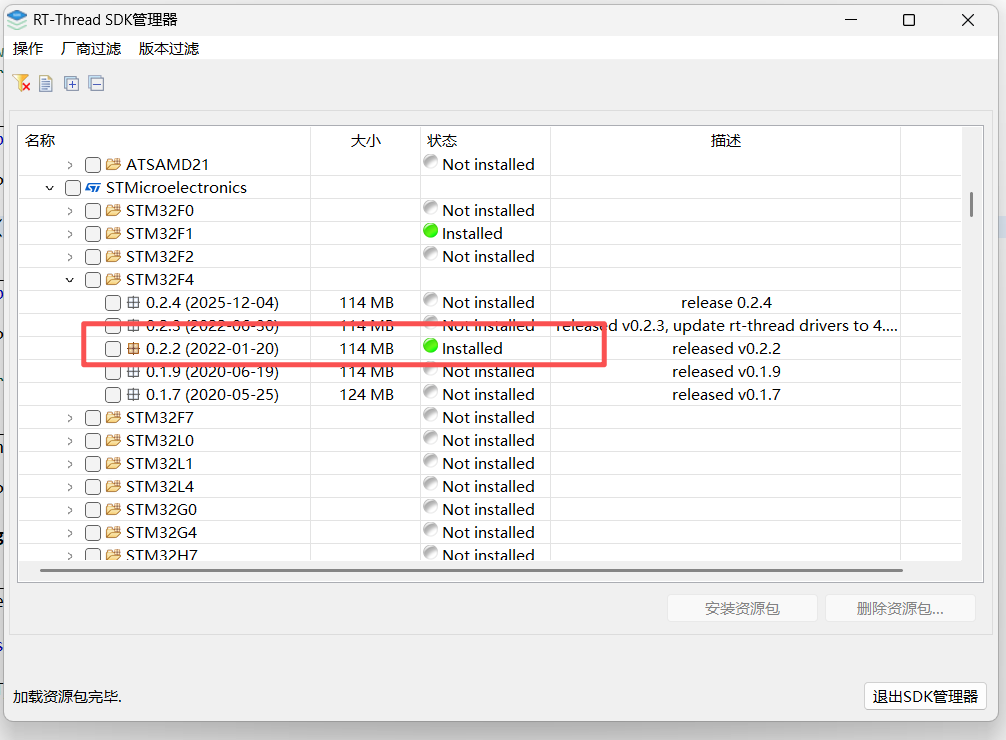Click the STM32F2 folder icon

[114, 257]
